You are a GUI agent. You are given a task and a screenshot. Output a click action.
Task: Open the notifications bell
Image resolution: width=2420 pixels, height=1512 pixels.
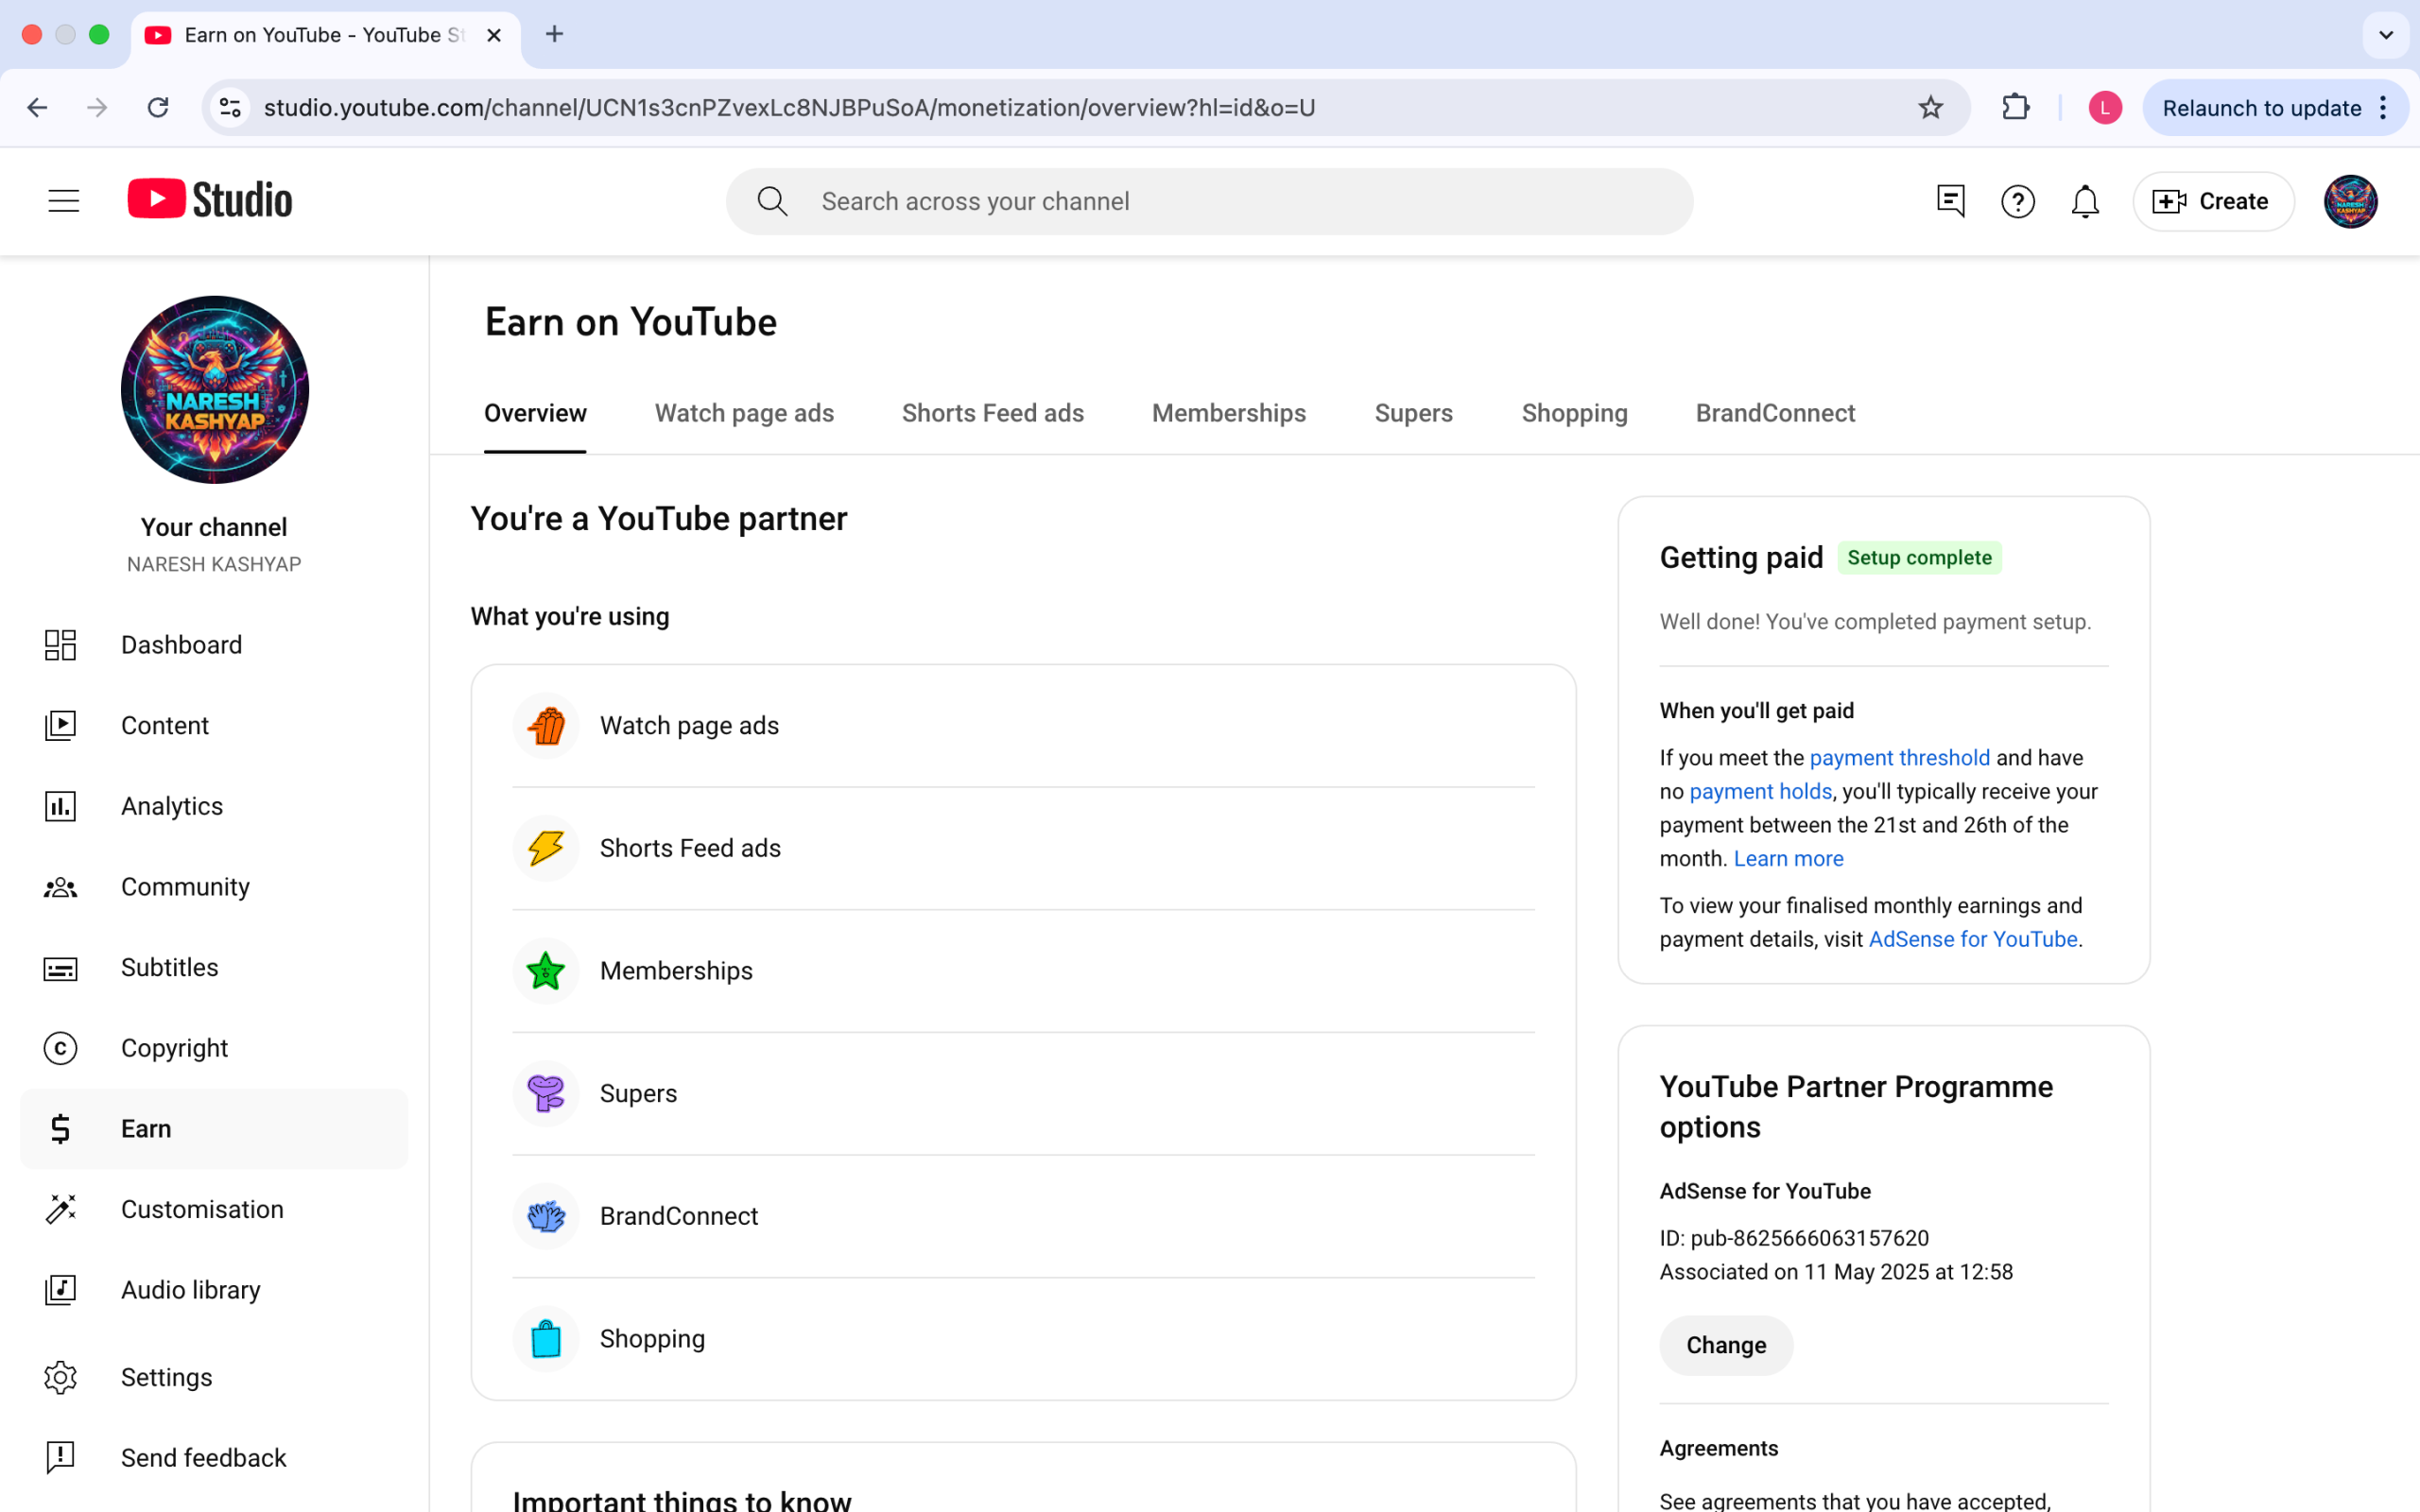pyautogui.click(x=2084, y=201)
